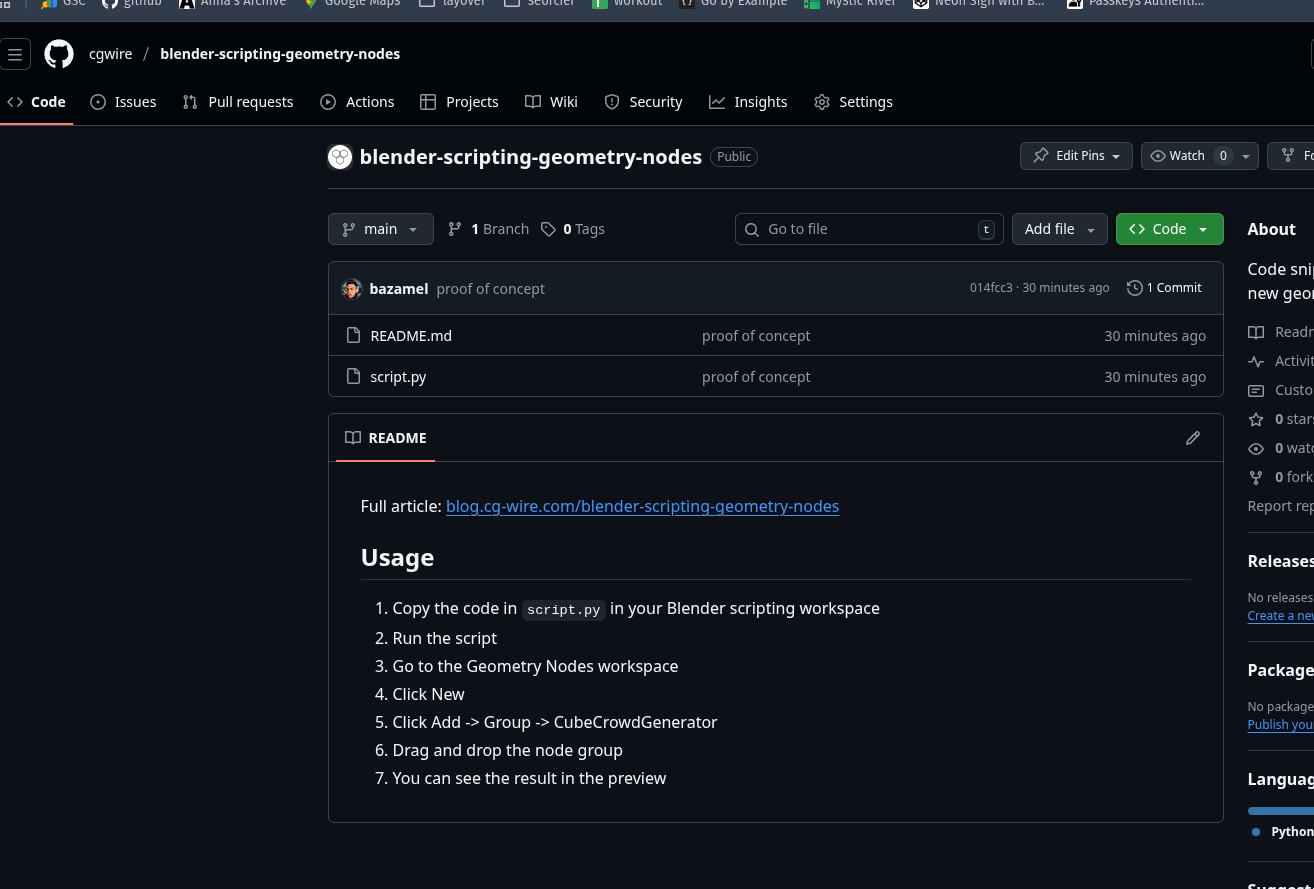
Task: Click the Watch button to toggle notifications
Action: pyautogui.click(x=1177, y=156)
